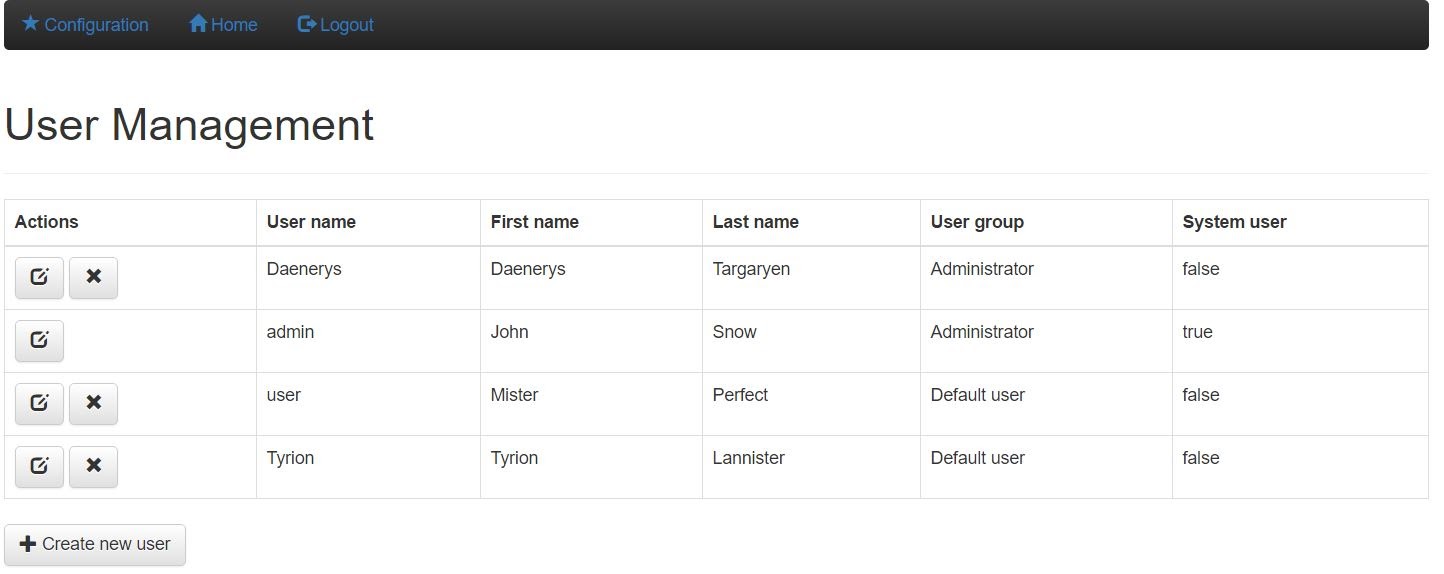Click the logout arrow icon
Viewport: 1444px width, 574px height.
pyautogui.click(x=307, y=23)
